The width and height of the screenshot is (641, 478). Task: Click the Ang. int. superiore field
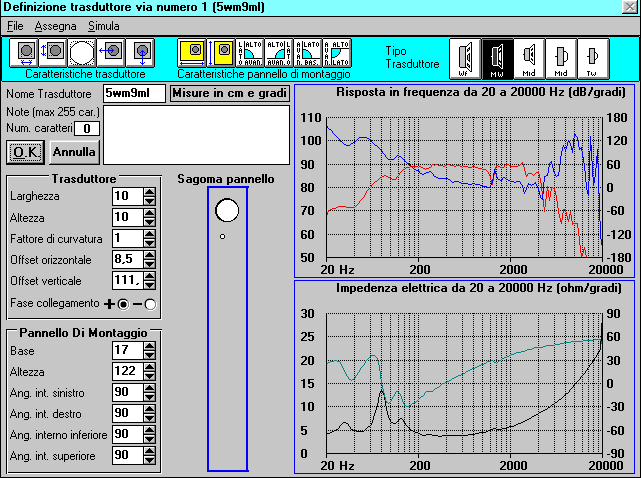(x=128, y=456)
